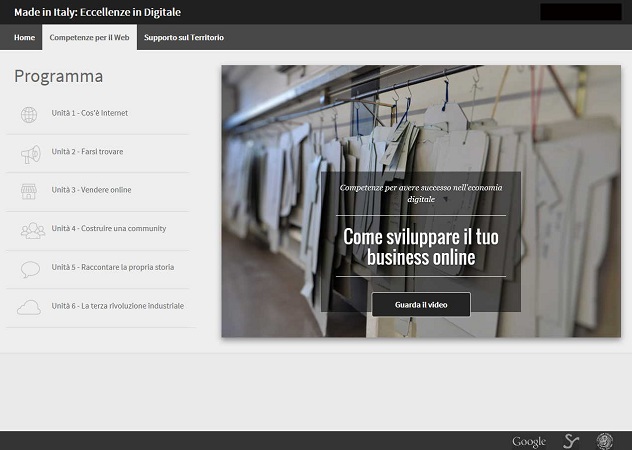Screen dimensions: 632x450
Task: Click the Google logo in the footer
Action: tap(529, 442)
